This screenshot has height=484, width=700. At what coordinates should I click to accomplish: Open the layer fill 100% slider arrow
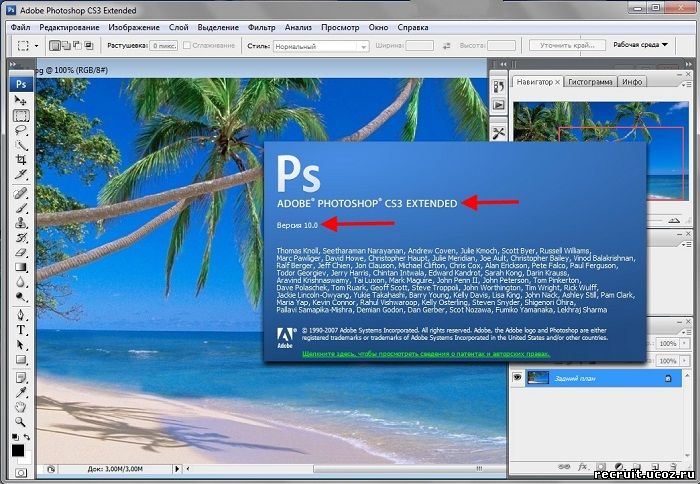[684, 360]
